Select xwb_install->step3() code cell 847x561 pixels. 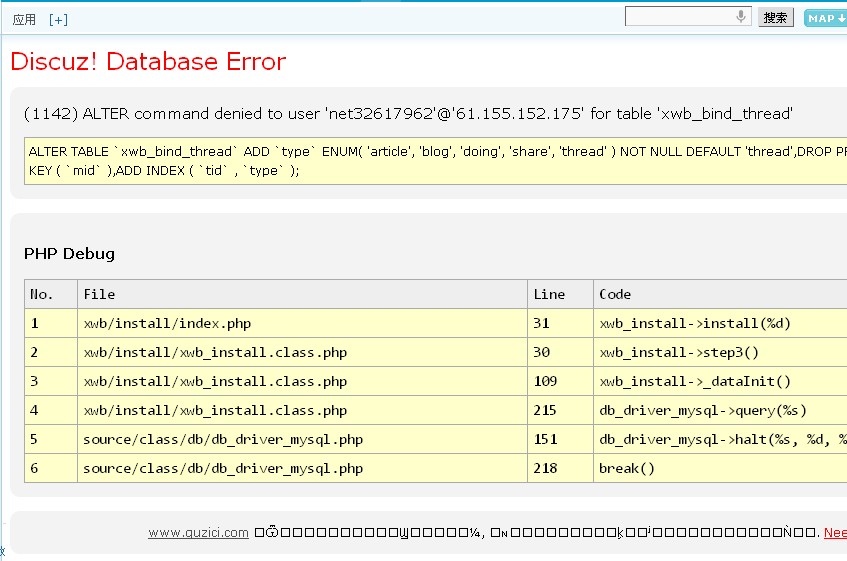[721, 353]
